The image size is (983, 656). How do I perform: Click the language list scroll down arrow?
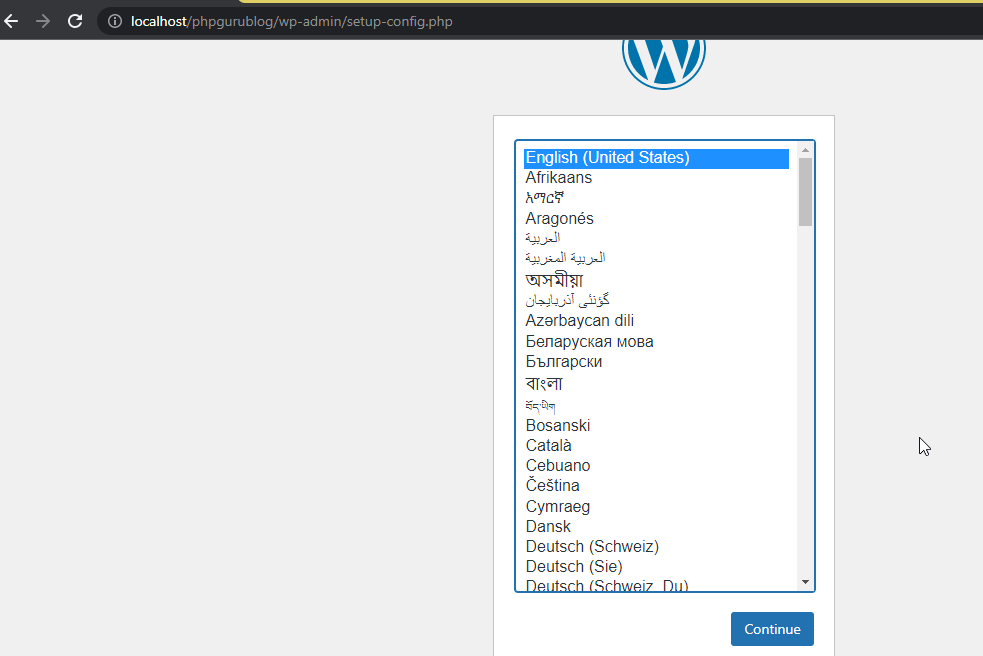pyautogui.click(x=805, y=582)
